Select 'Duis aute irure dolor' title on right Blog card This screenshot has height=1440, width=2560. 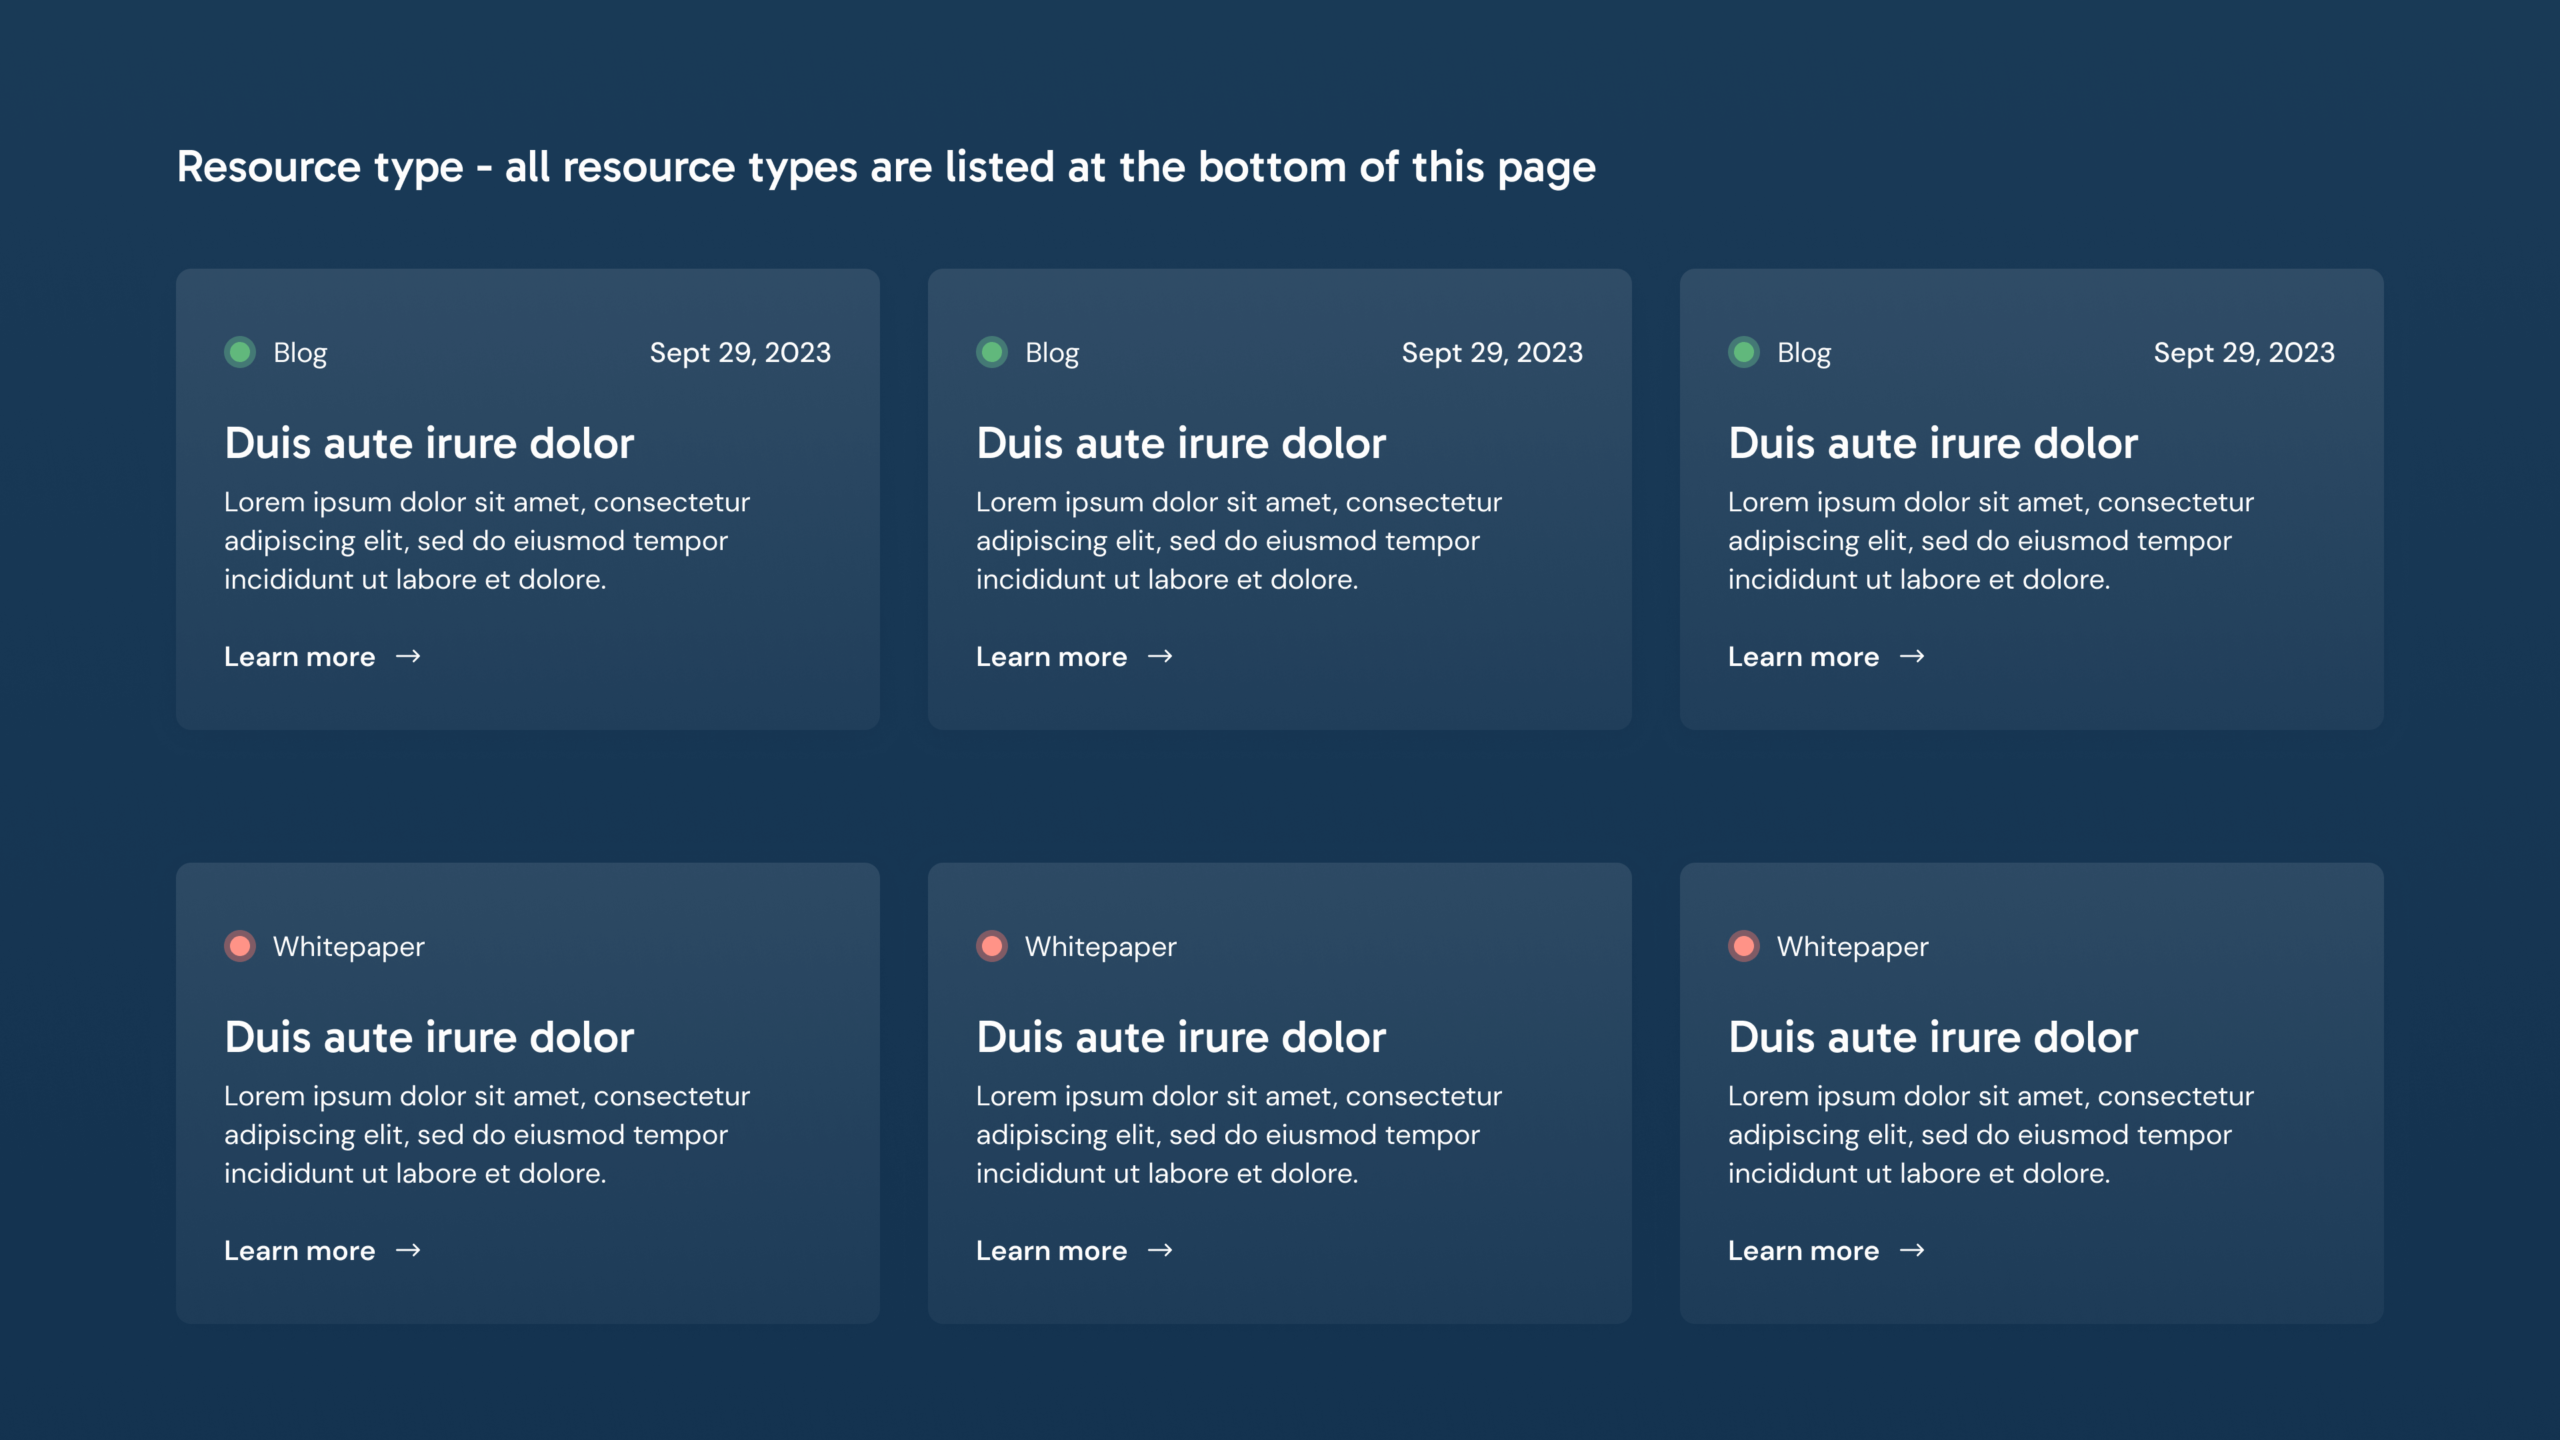pos(1933,443)
